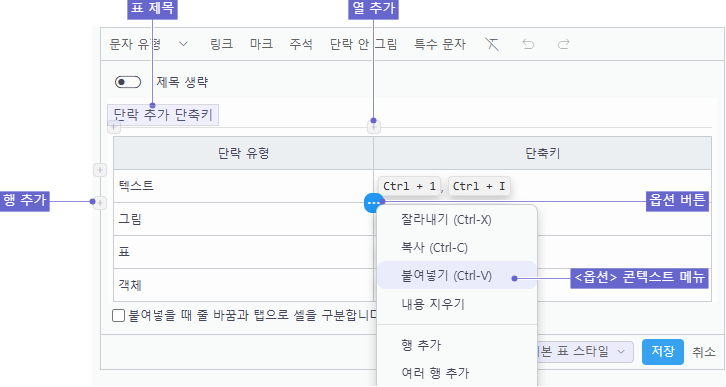Click the plus handle at table top-left corner
Image resolution: width=726 pixels, height=387 pixels.
coord(114,126)
